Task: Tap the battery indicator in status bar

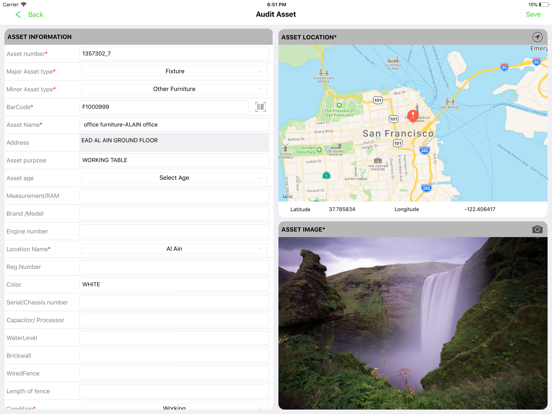Action: pyautogui.click(x=543, y=4)
